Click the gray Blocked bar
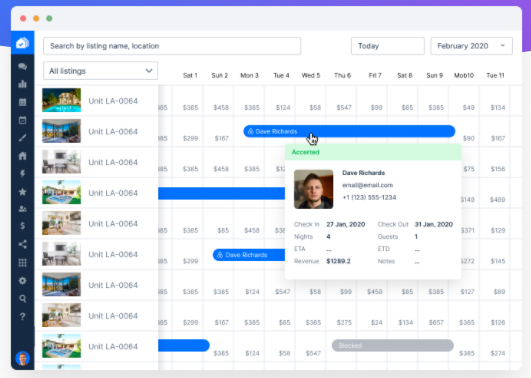531x378 pixels. [x=392, y=345]
